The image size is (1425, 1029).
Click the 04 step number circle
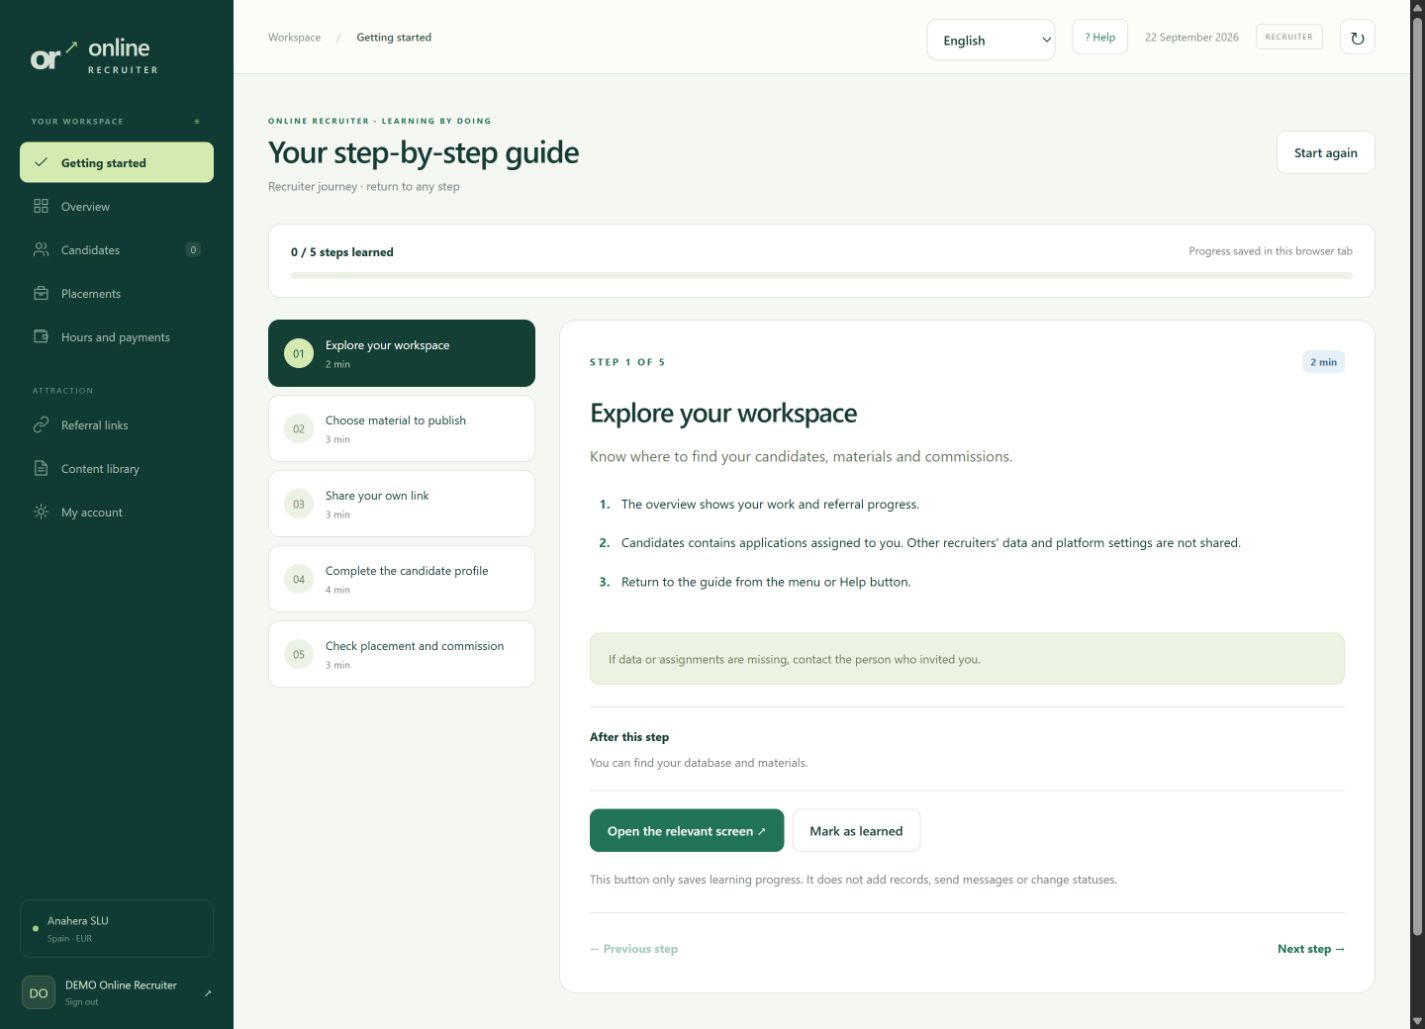tap(298, 579)
